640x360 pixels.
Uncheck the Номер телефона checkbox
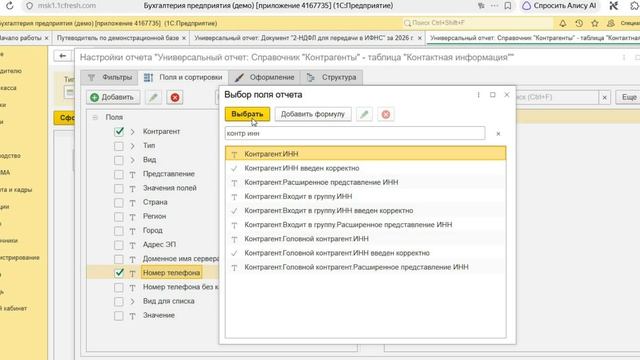[x=119, y=273]
